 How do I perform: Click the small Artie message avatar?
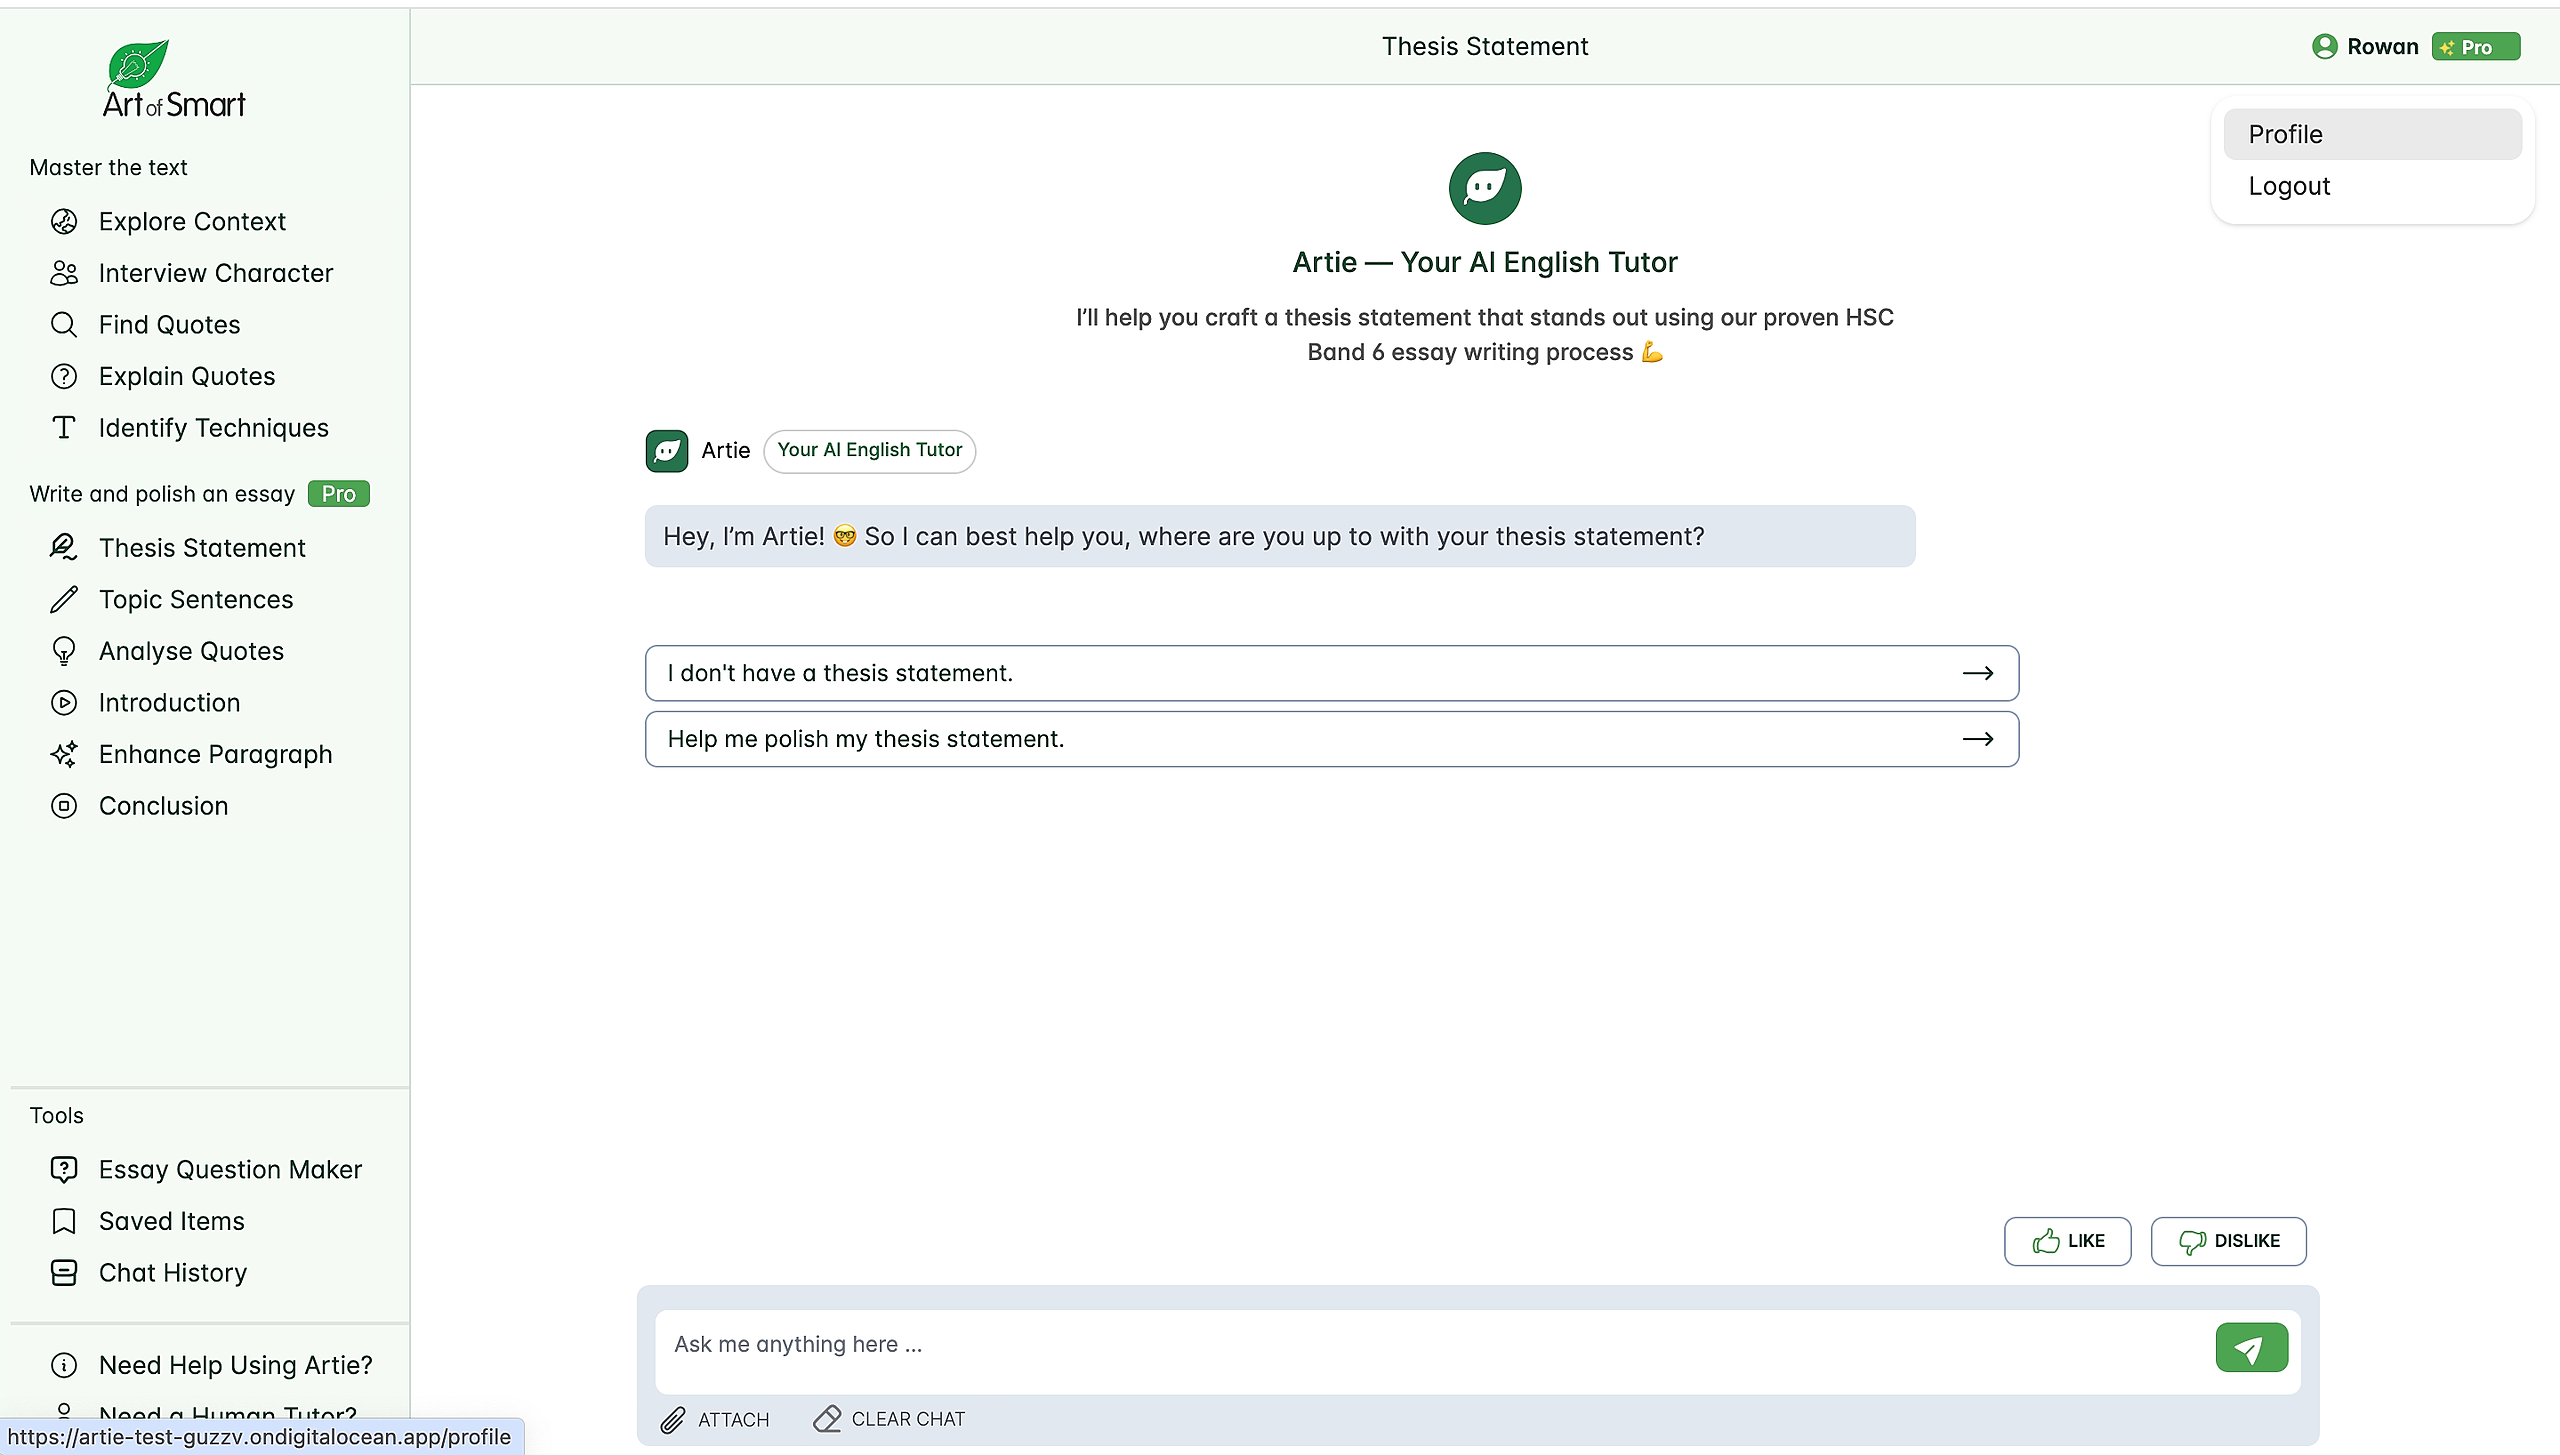pyautogui.click(x=667, y=451)
